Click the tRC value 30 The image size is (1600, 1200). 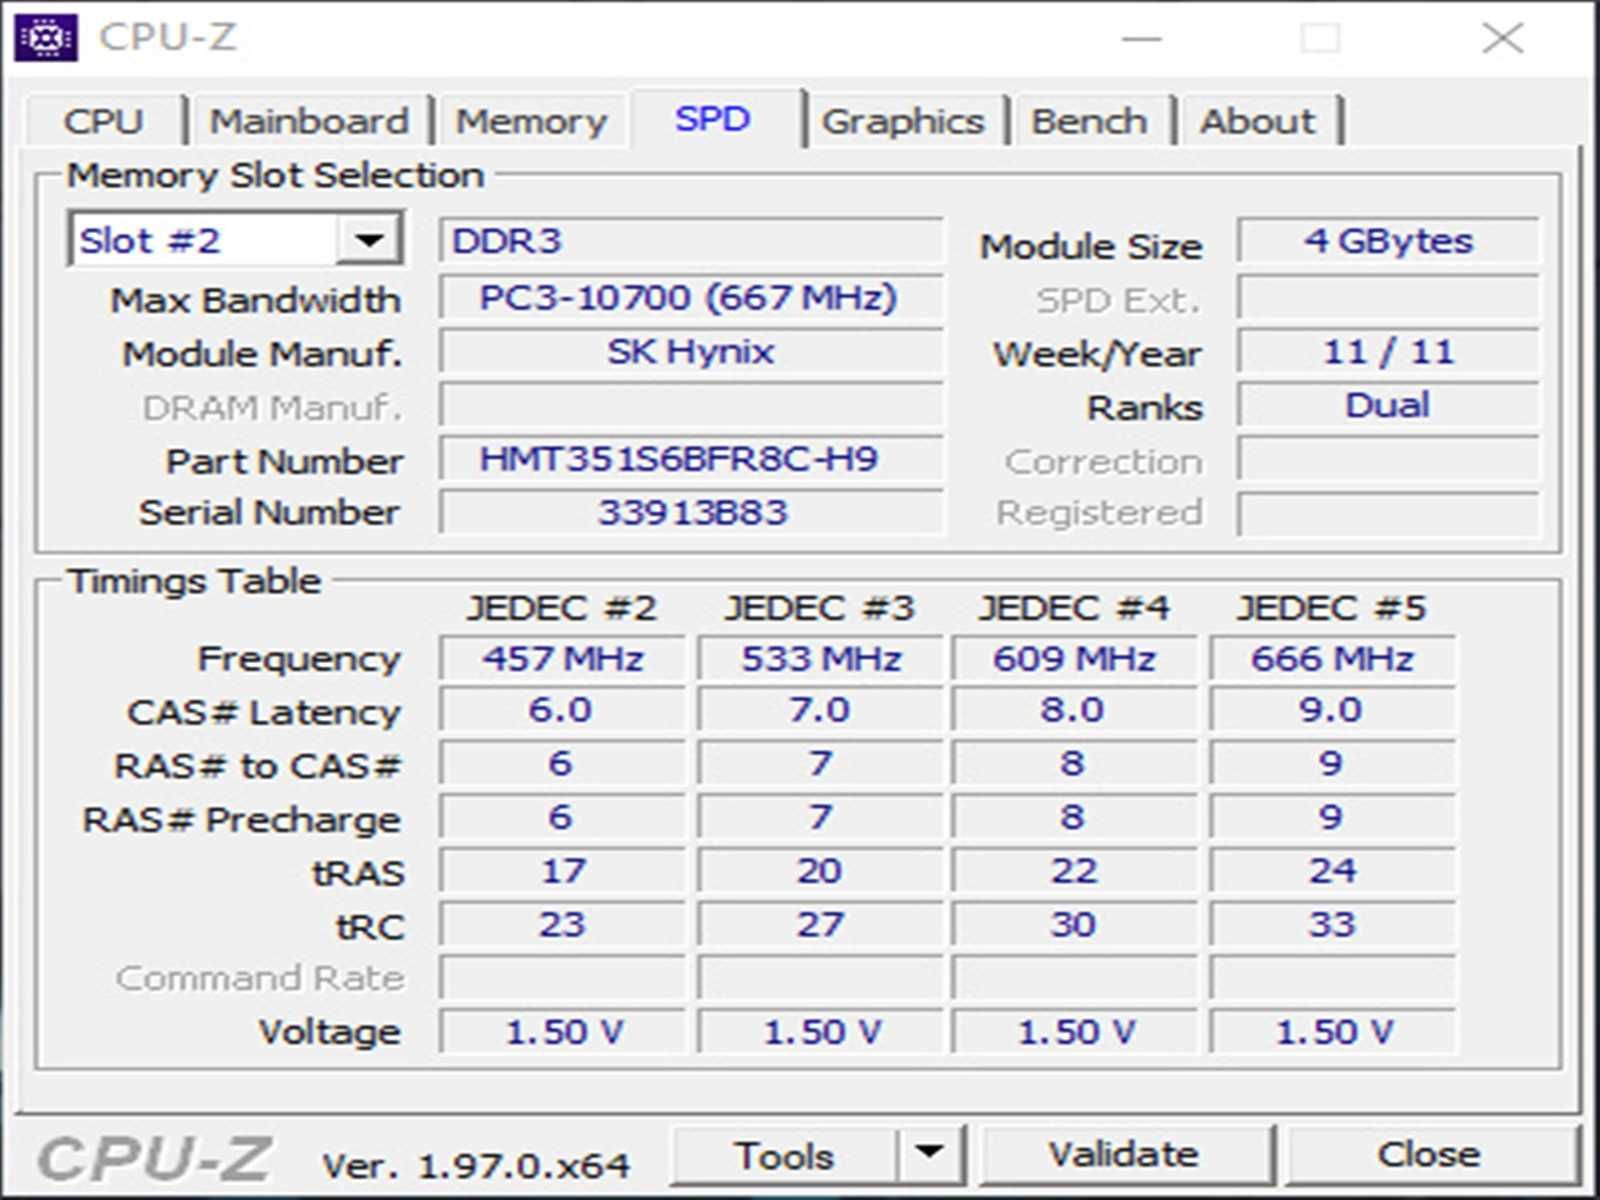coord(1075,924)
